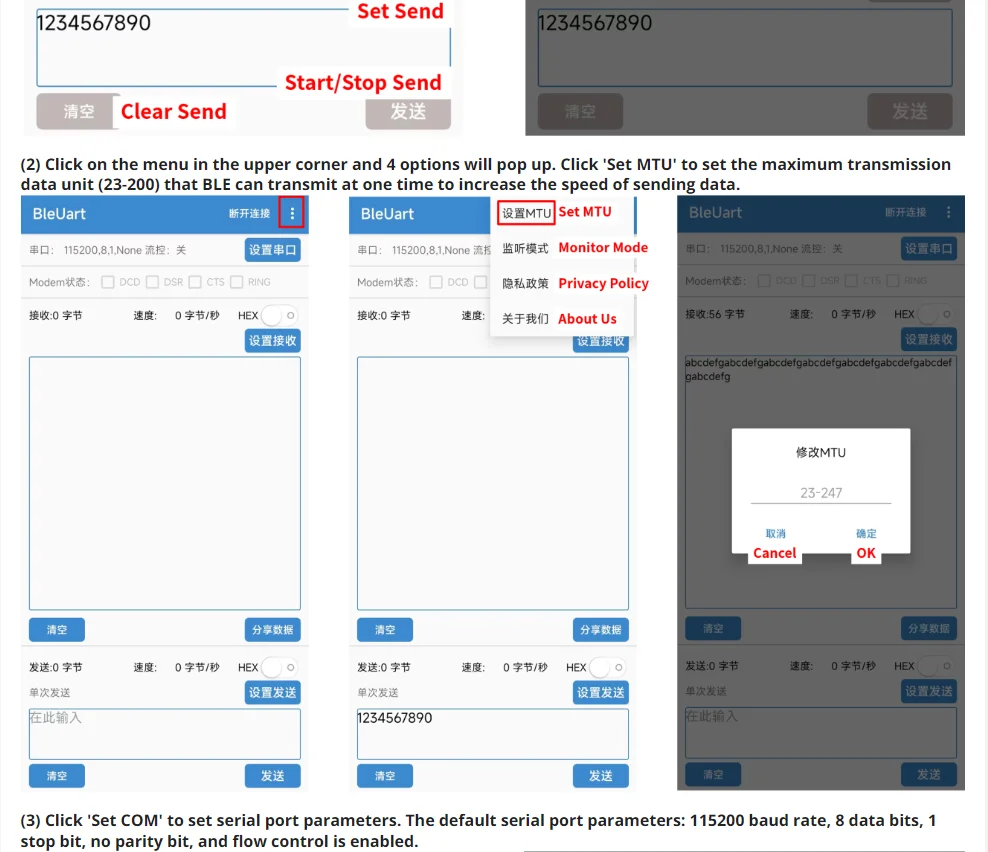Focus the 在此输入 field in left screenshot
Image resolution: width=988 pixels, height=852 pixels.
coord(164,734)
